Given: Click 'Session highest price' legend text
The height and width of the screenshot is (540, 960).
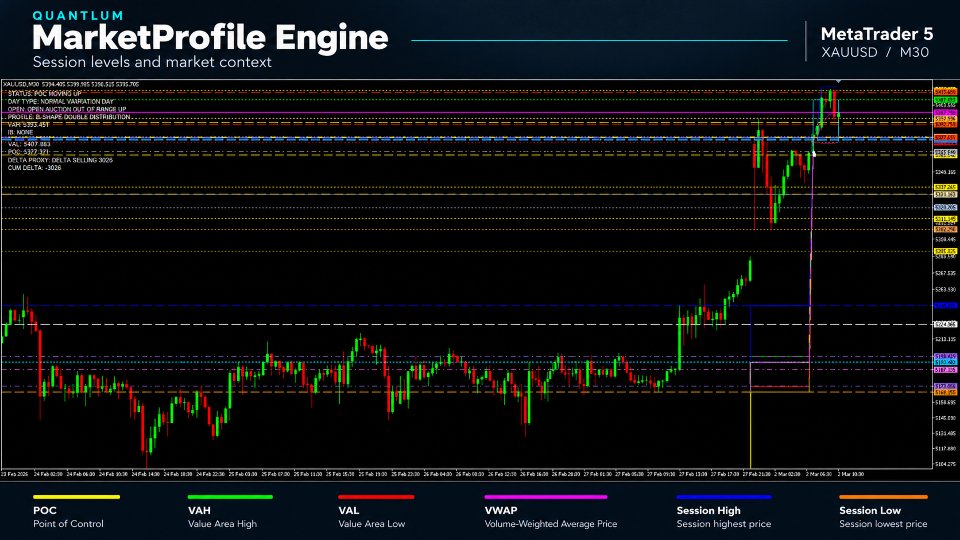Looking at the screenshot, I should tap(724, 524).
